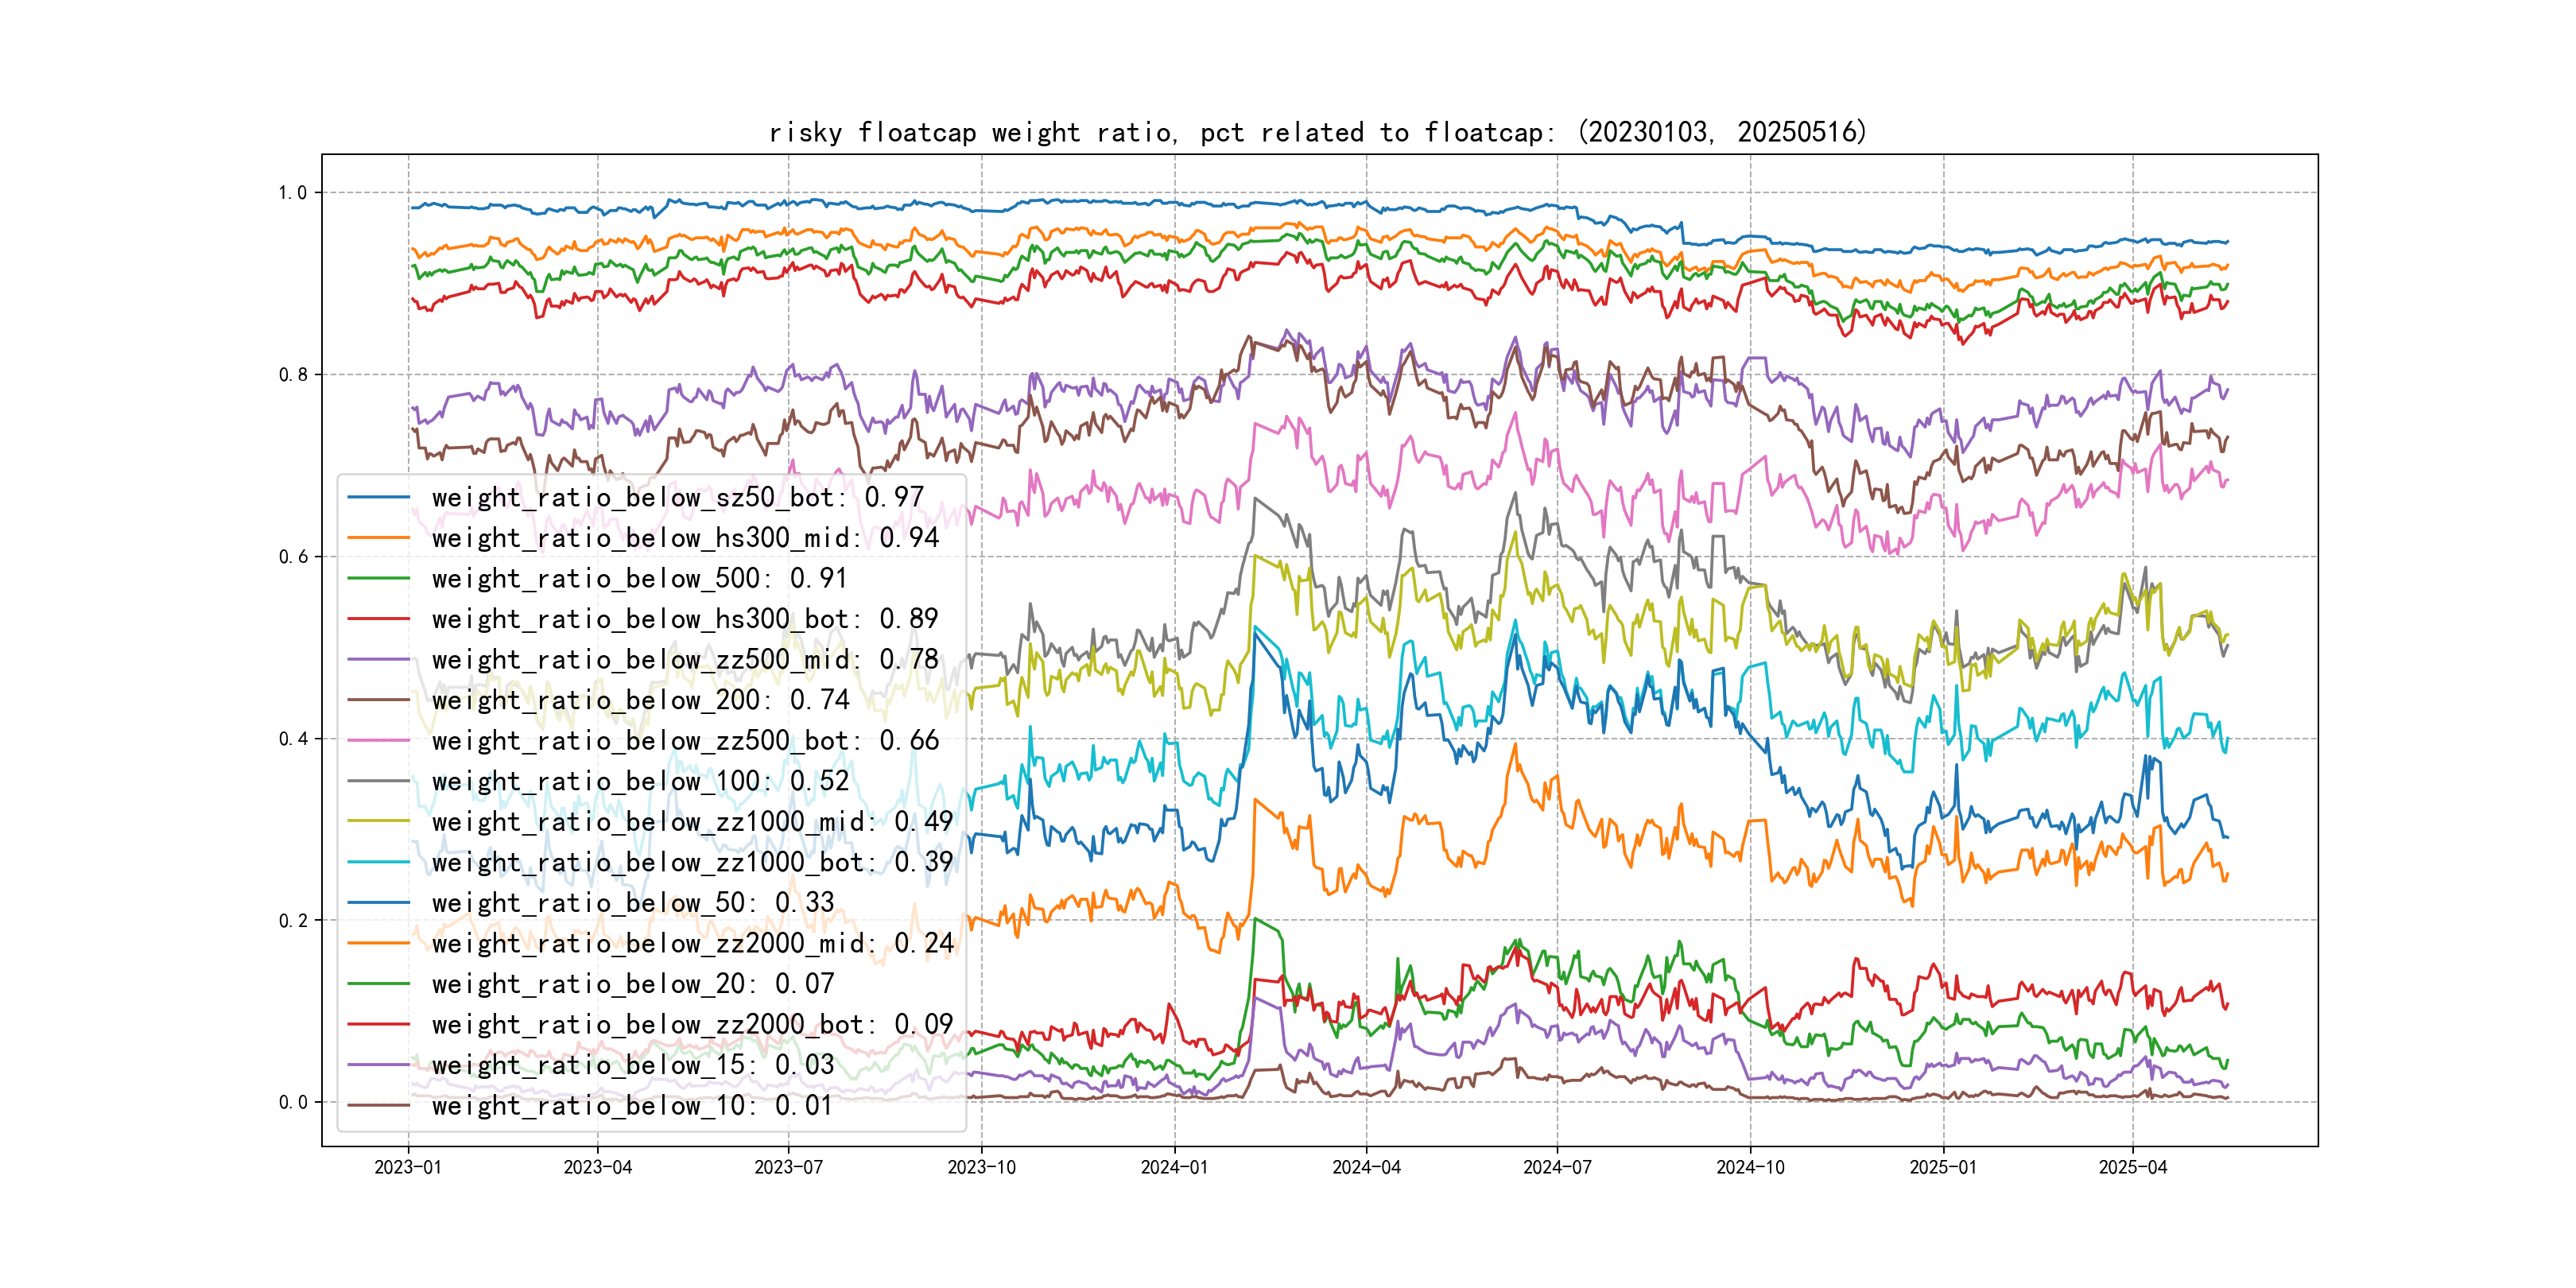Click legend entry weight_ratio_below_10: 0.01

[x=632, y=1105]
